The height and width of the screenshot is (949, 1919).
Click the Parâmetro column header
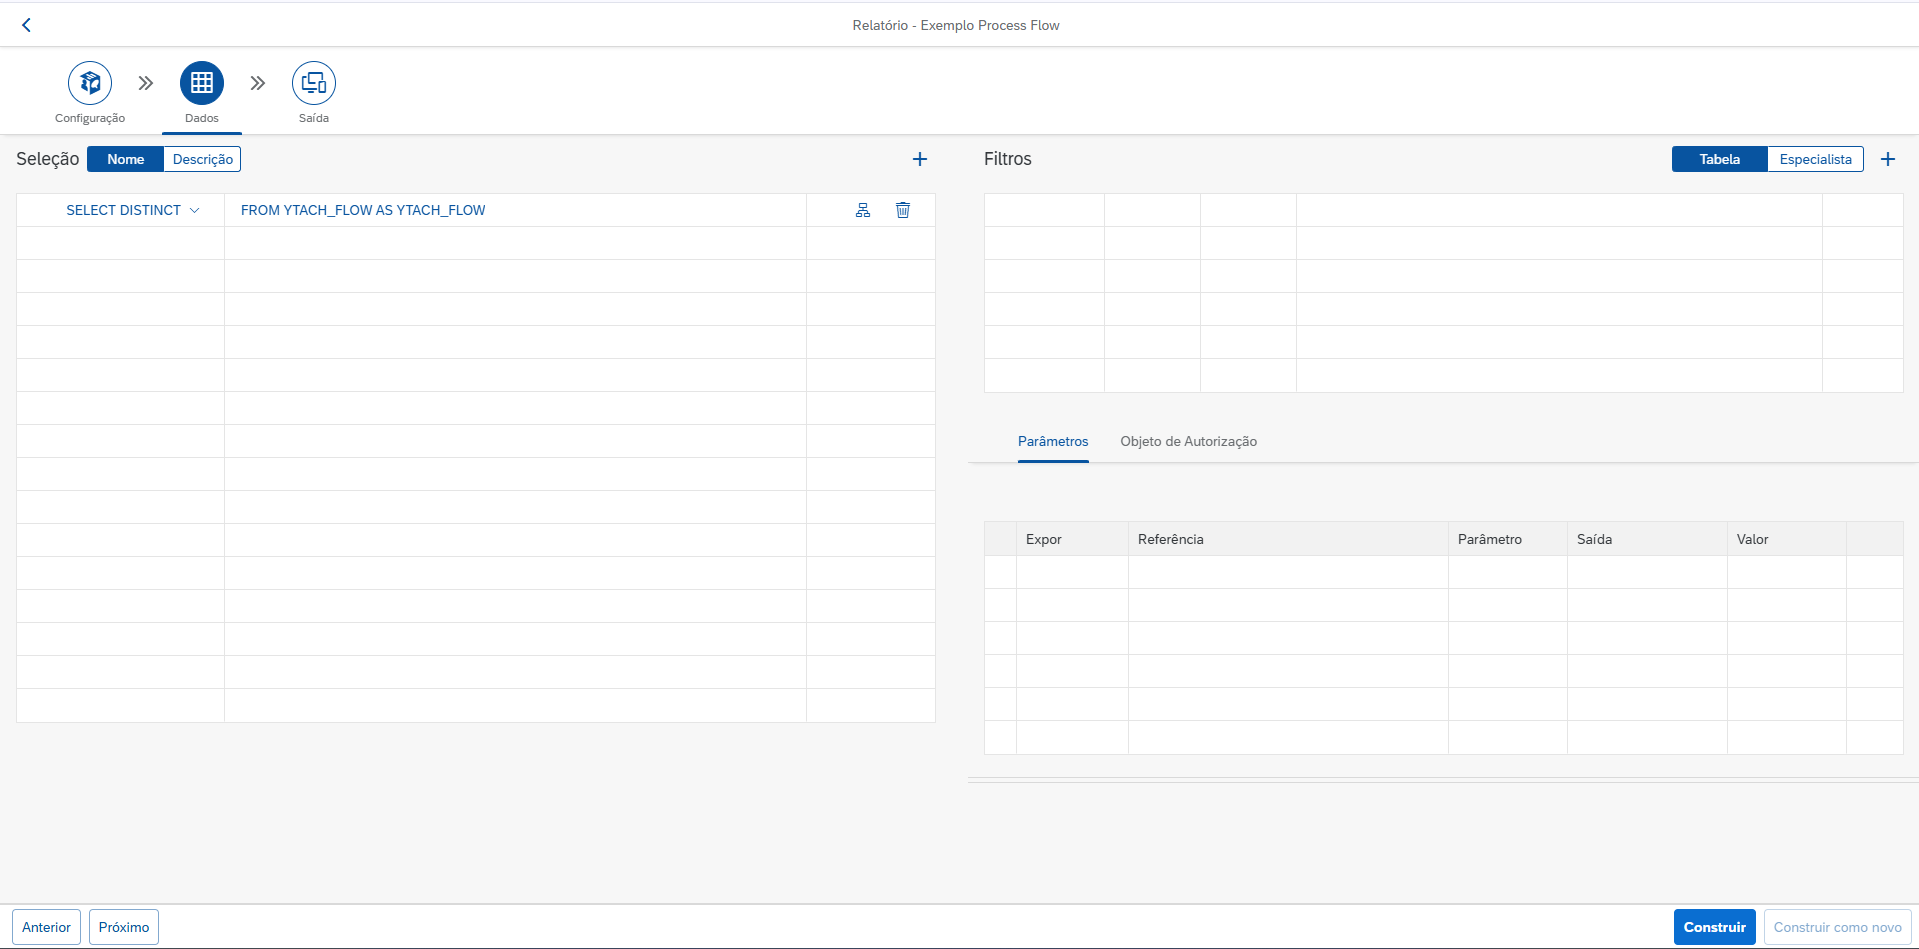(x=1508, y=539)
